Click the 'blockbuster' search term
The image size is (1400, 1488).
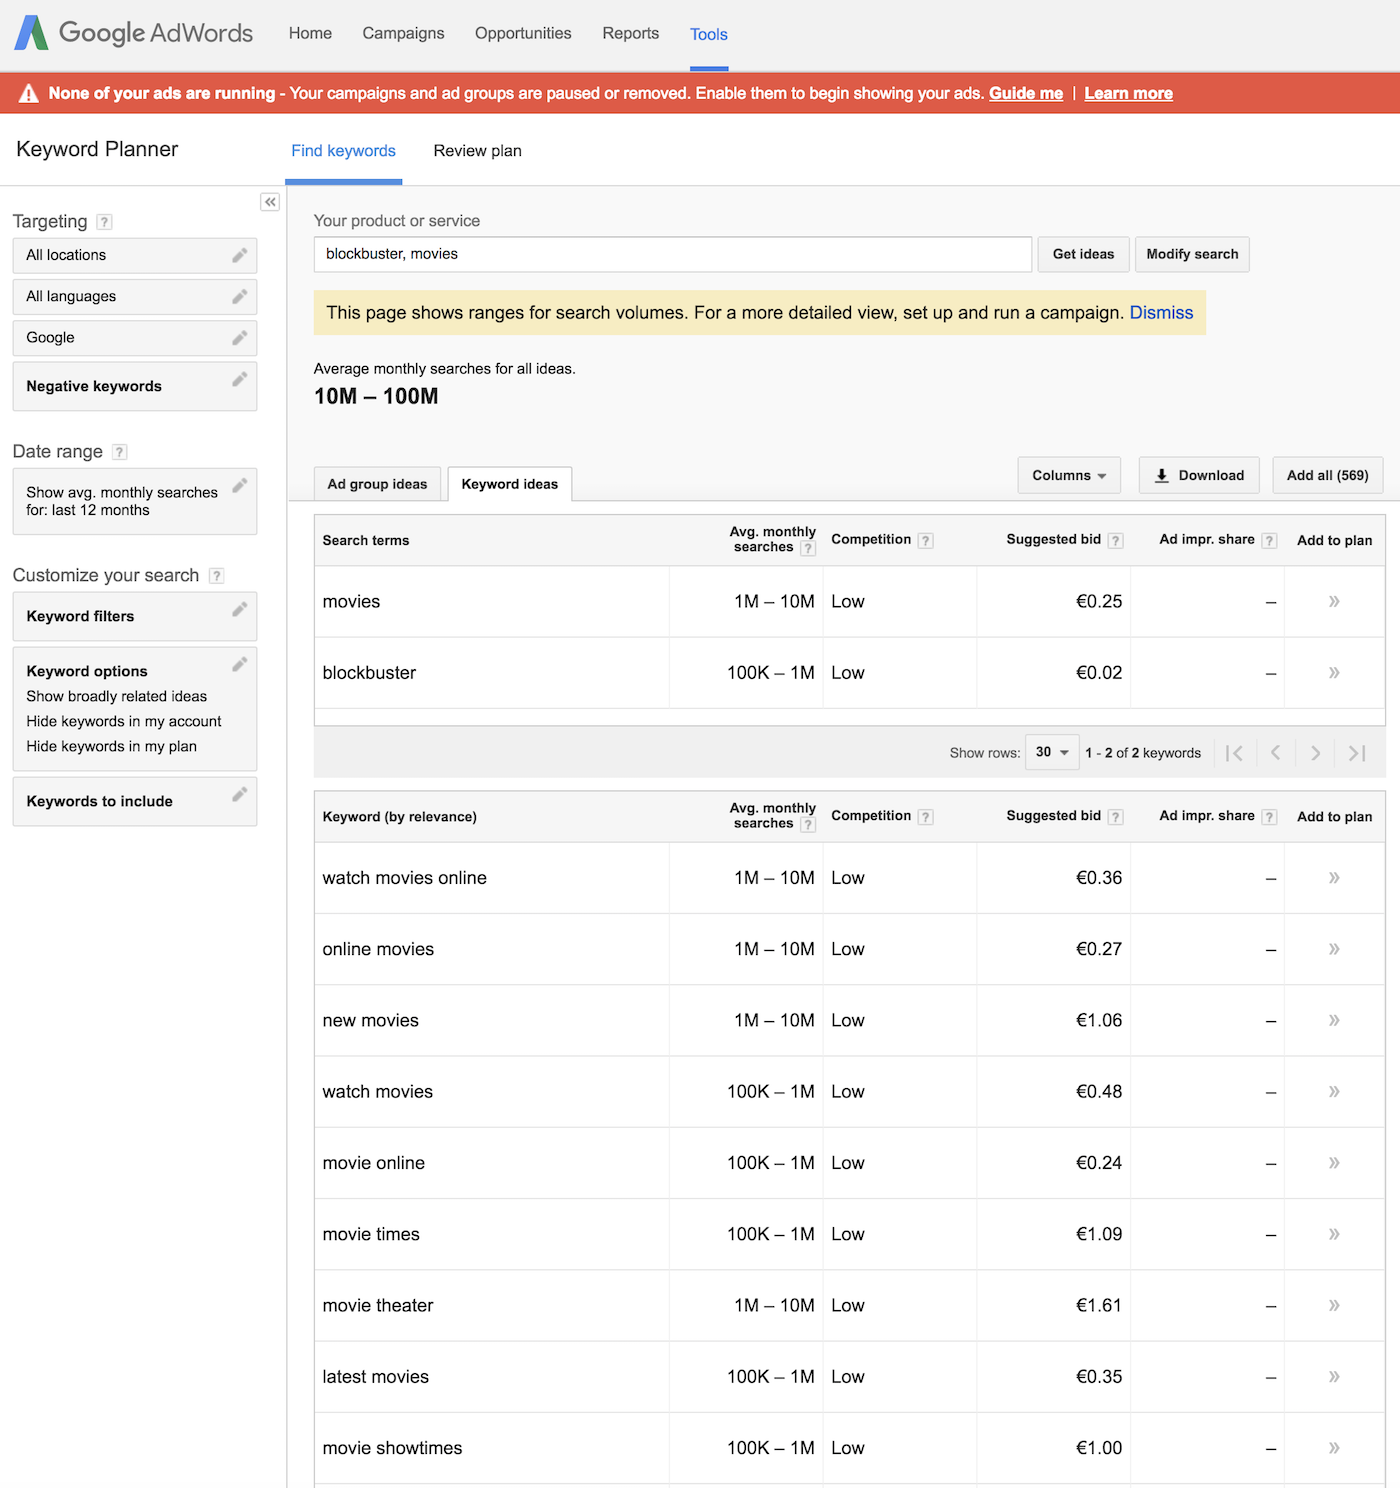[369, 673]
